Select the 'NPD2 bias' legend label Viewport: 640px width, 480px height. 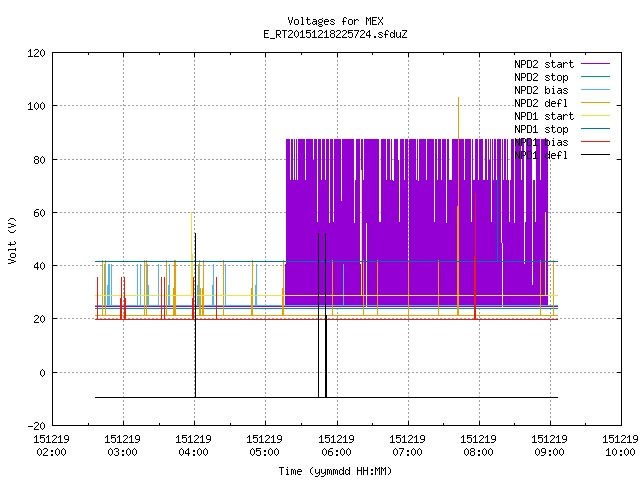coord(541,90)
